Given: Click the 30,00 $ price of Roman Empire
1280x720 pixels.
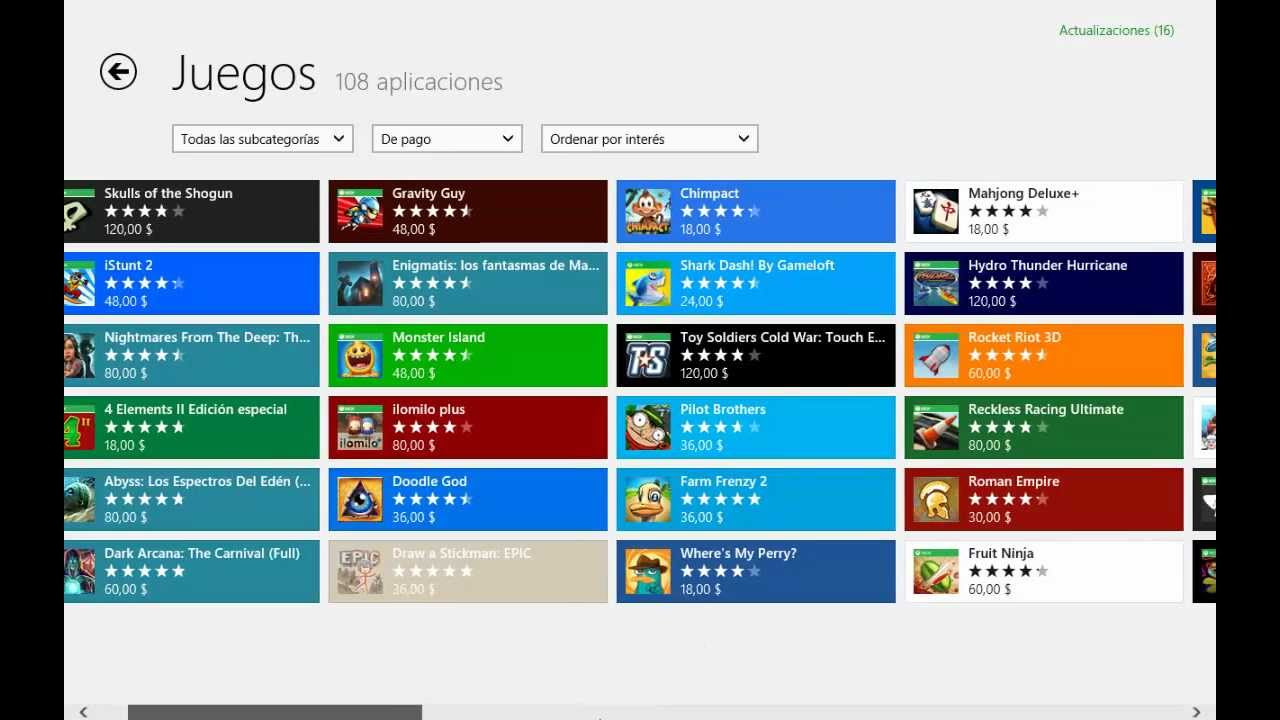Looking at the screenshot, I should (989, 517).
